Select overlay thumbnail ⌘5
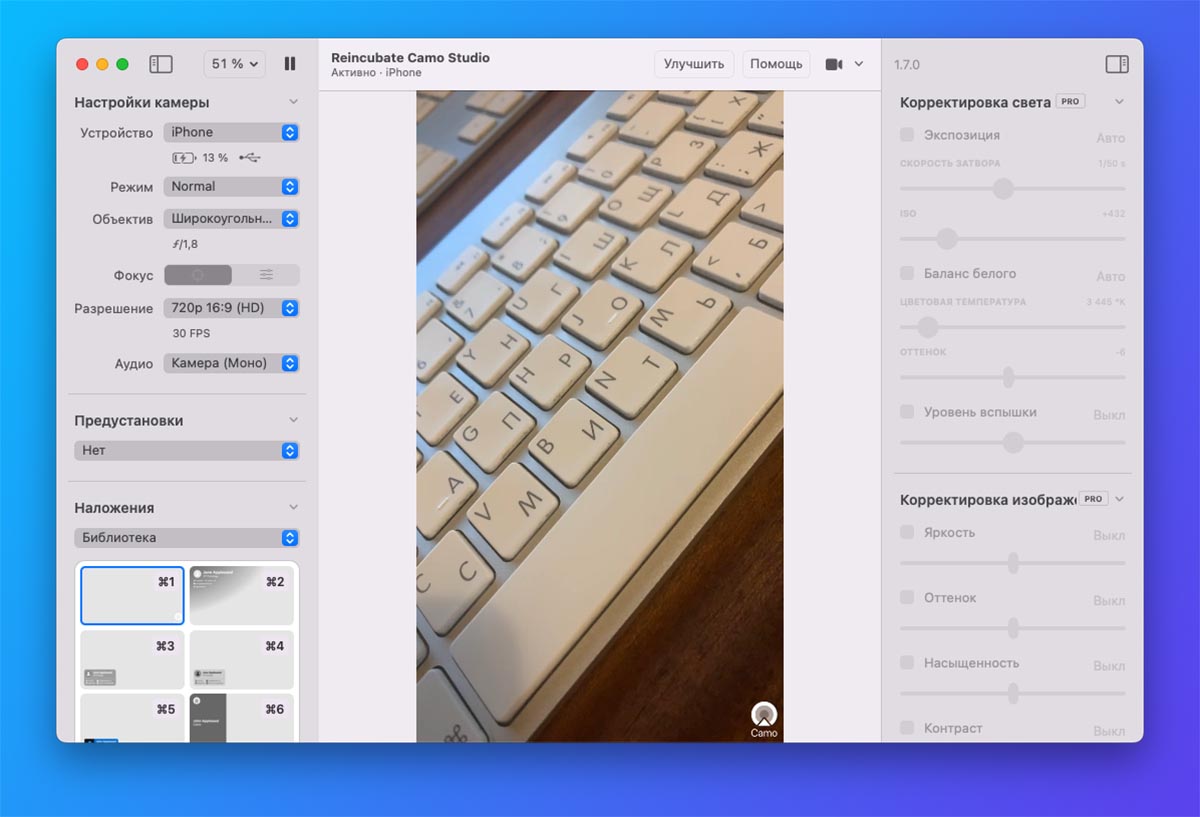This screenshot has width=1200, height=817. [132, 718]
